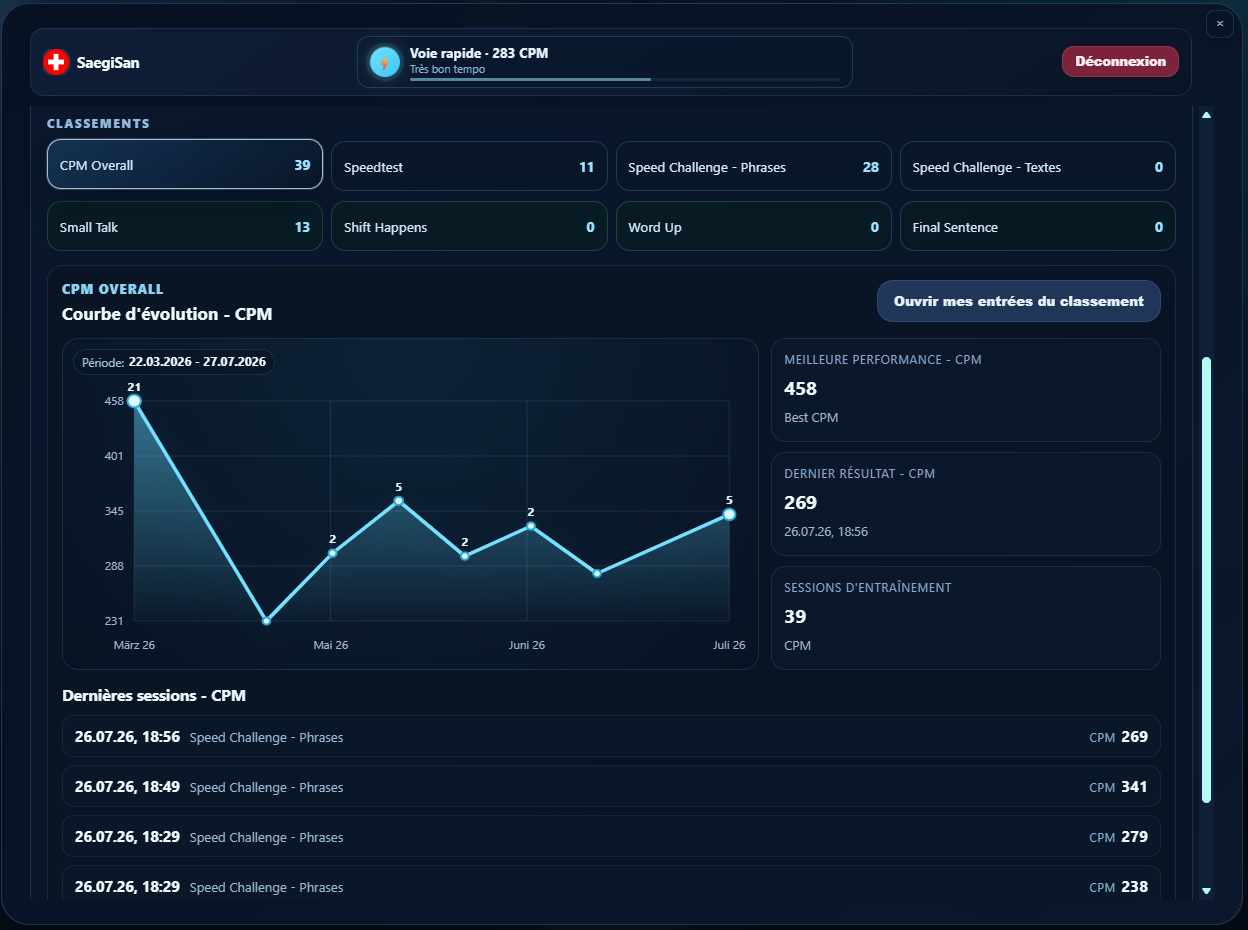The width and height of the screenshot is (1248, 930).
Task: Switch to the Shift Happens tab
Action: click(469, 227)
